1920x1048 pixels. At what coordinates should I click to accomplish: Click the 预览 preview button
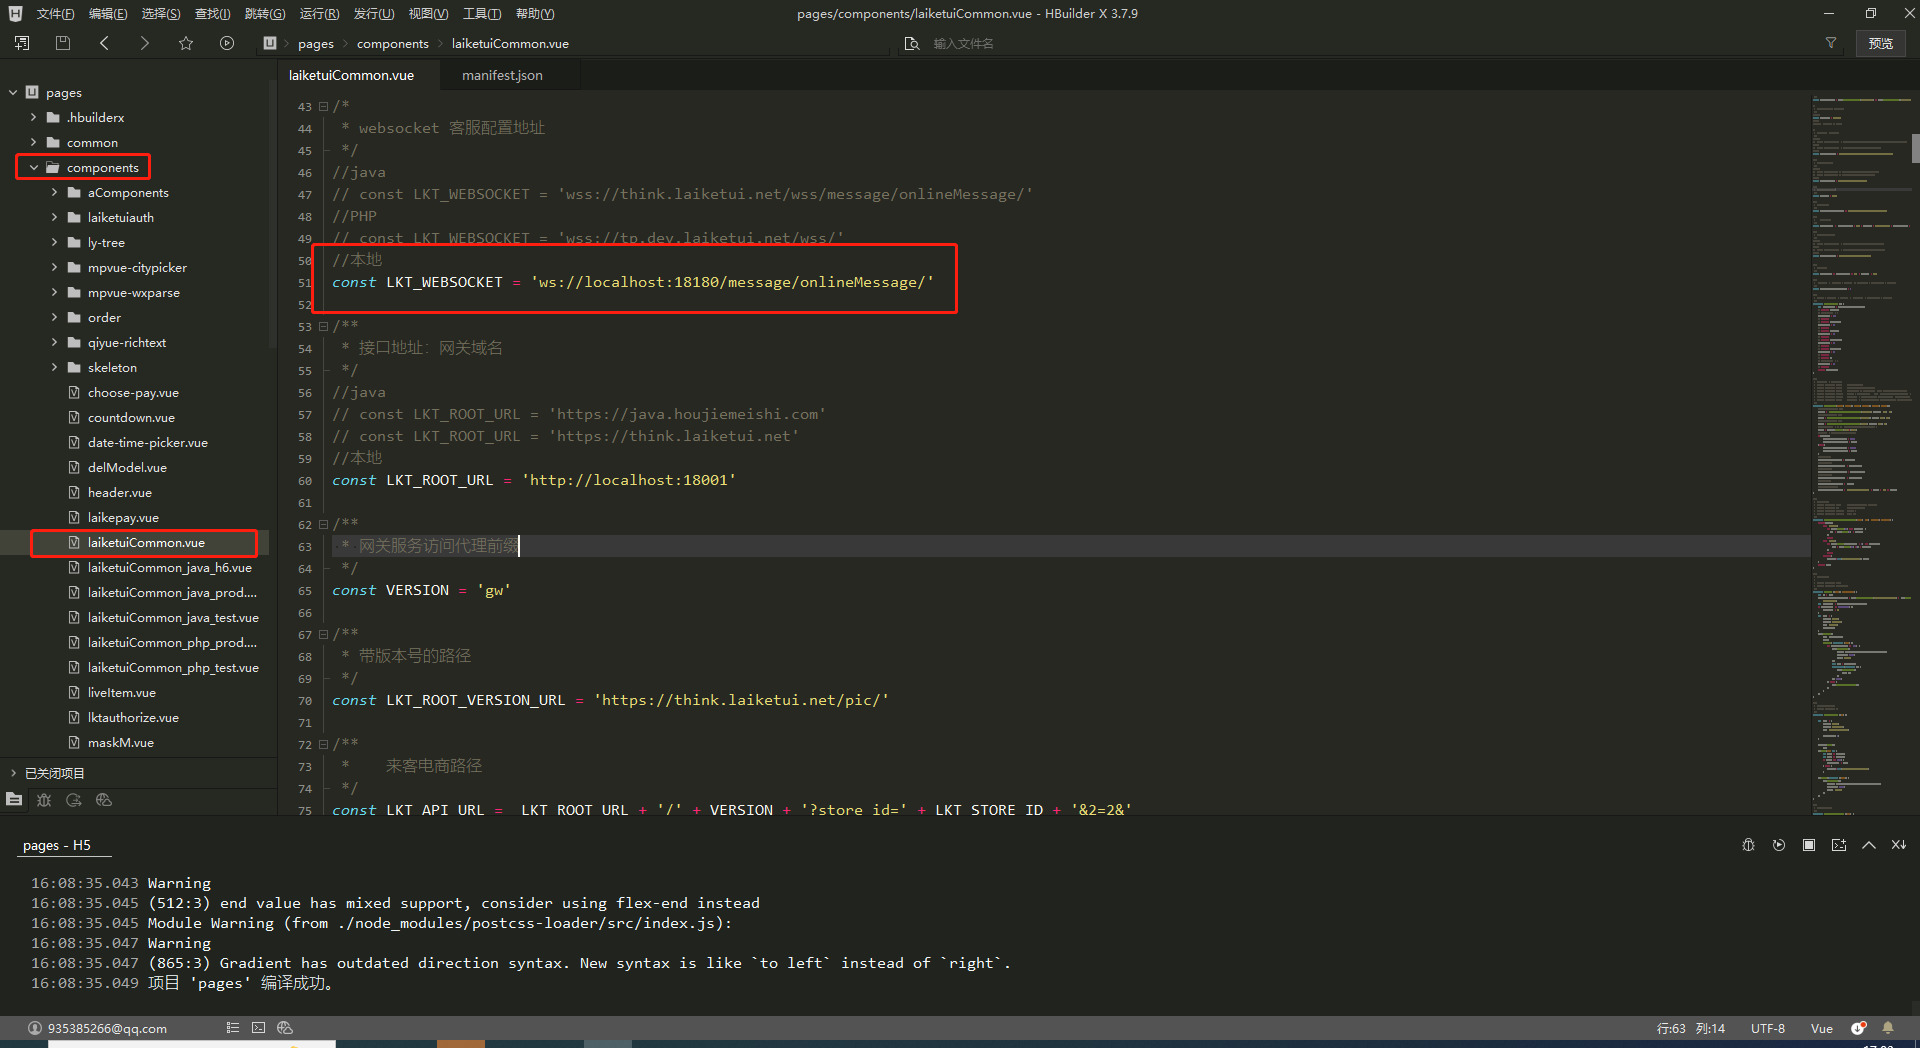click(1880, 43)
